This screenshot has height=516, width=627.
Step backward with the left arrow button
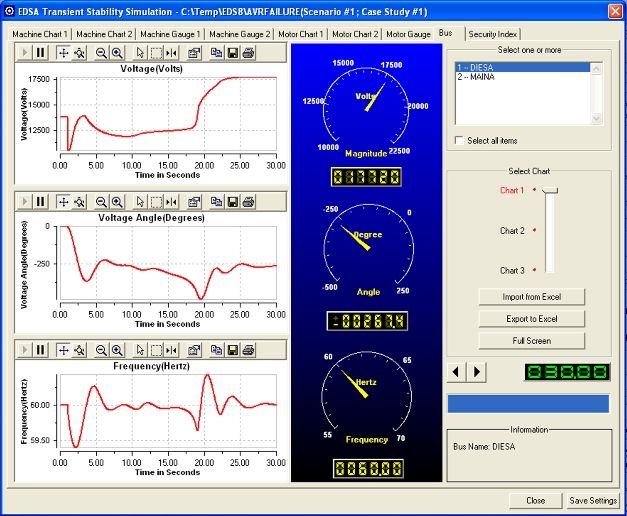click(x=456, y=372)
